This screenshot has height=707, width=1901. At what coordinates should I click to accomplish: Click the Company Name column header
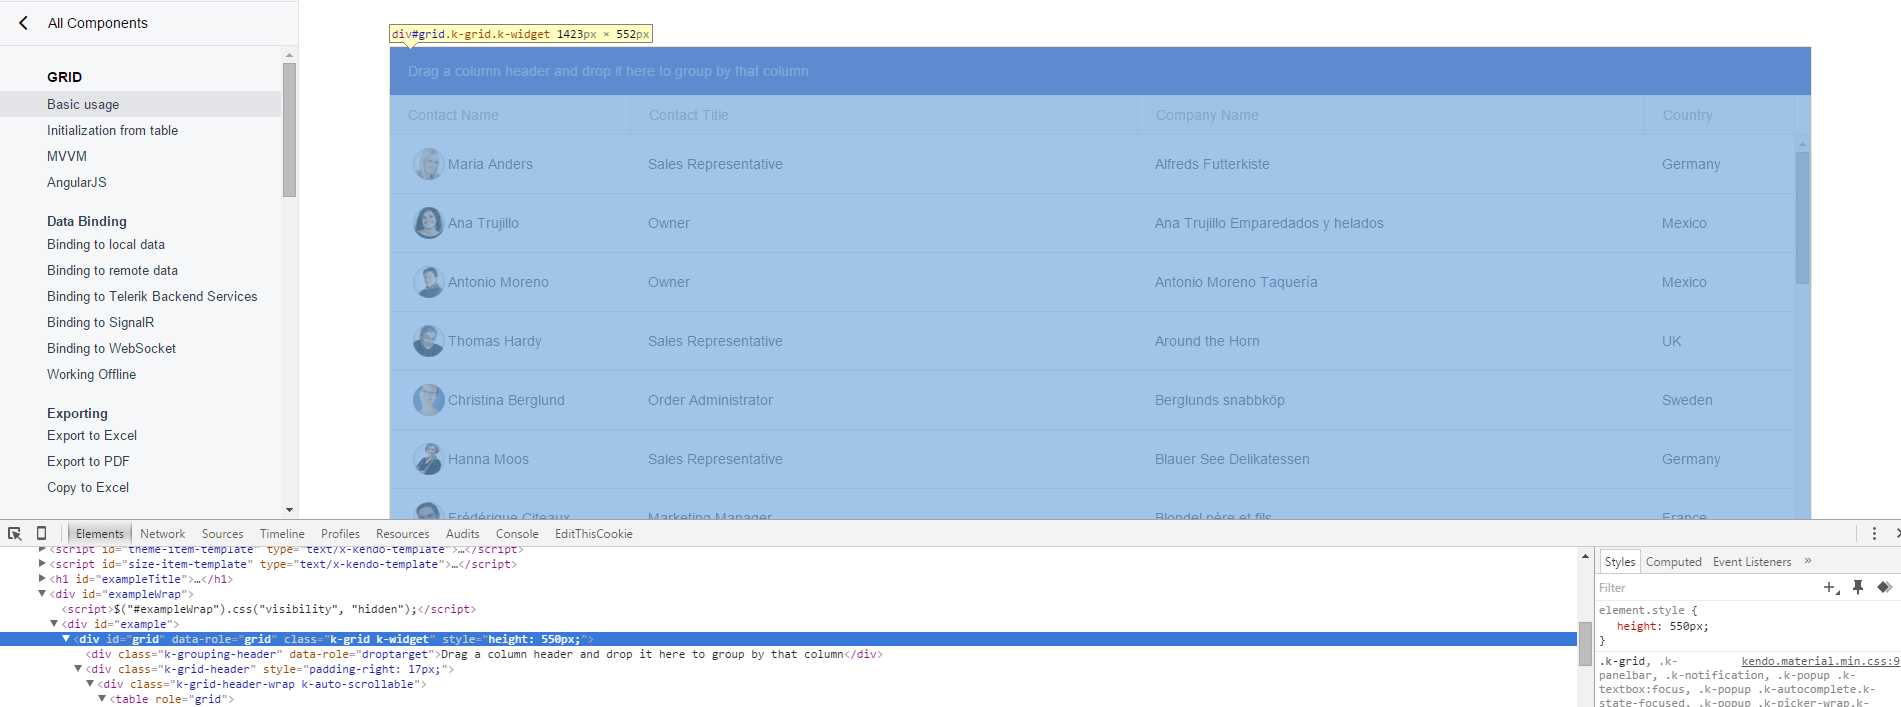point(1391,115)
